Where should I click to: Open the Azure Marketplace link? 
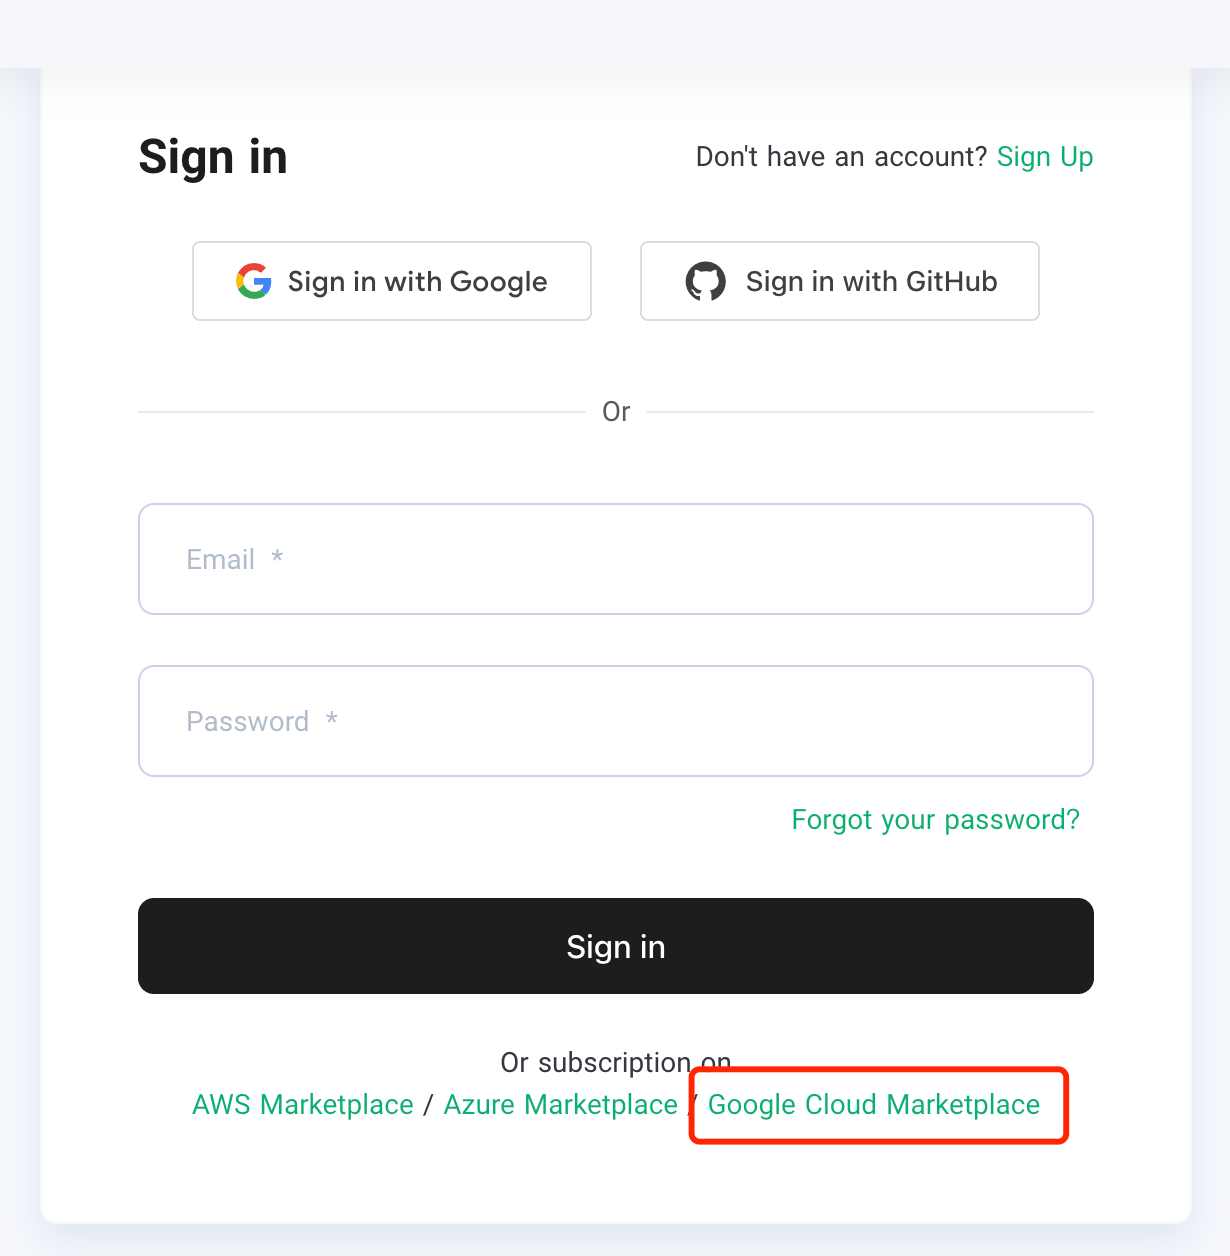click(x=560, y=1104)
